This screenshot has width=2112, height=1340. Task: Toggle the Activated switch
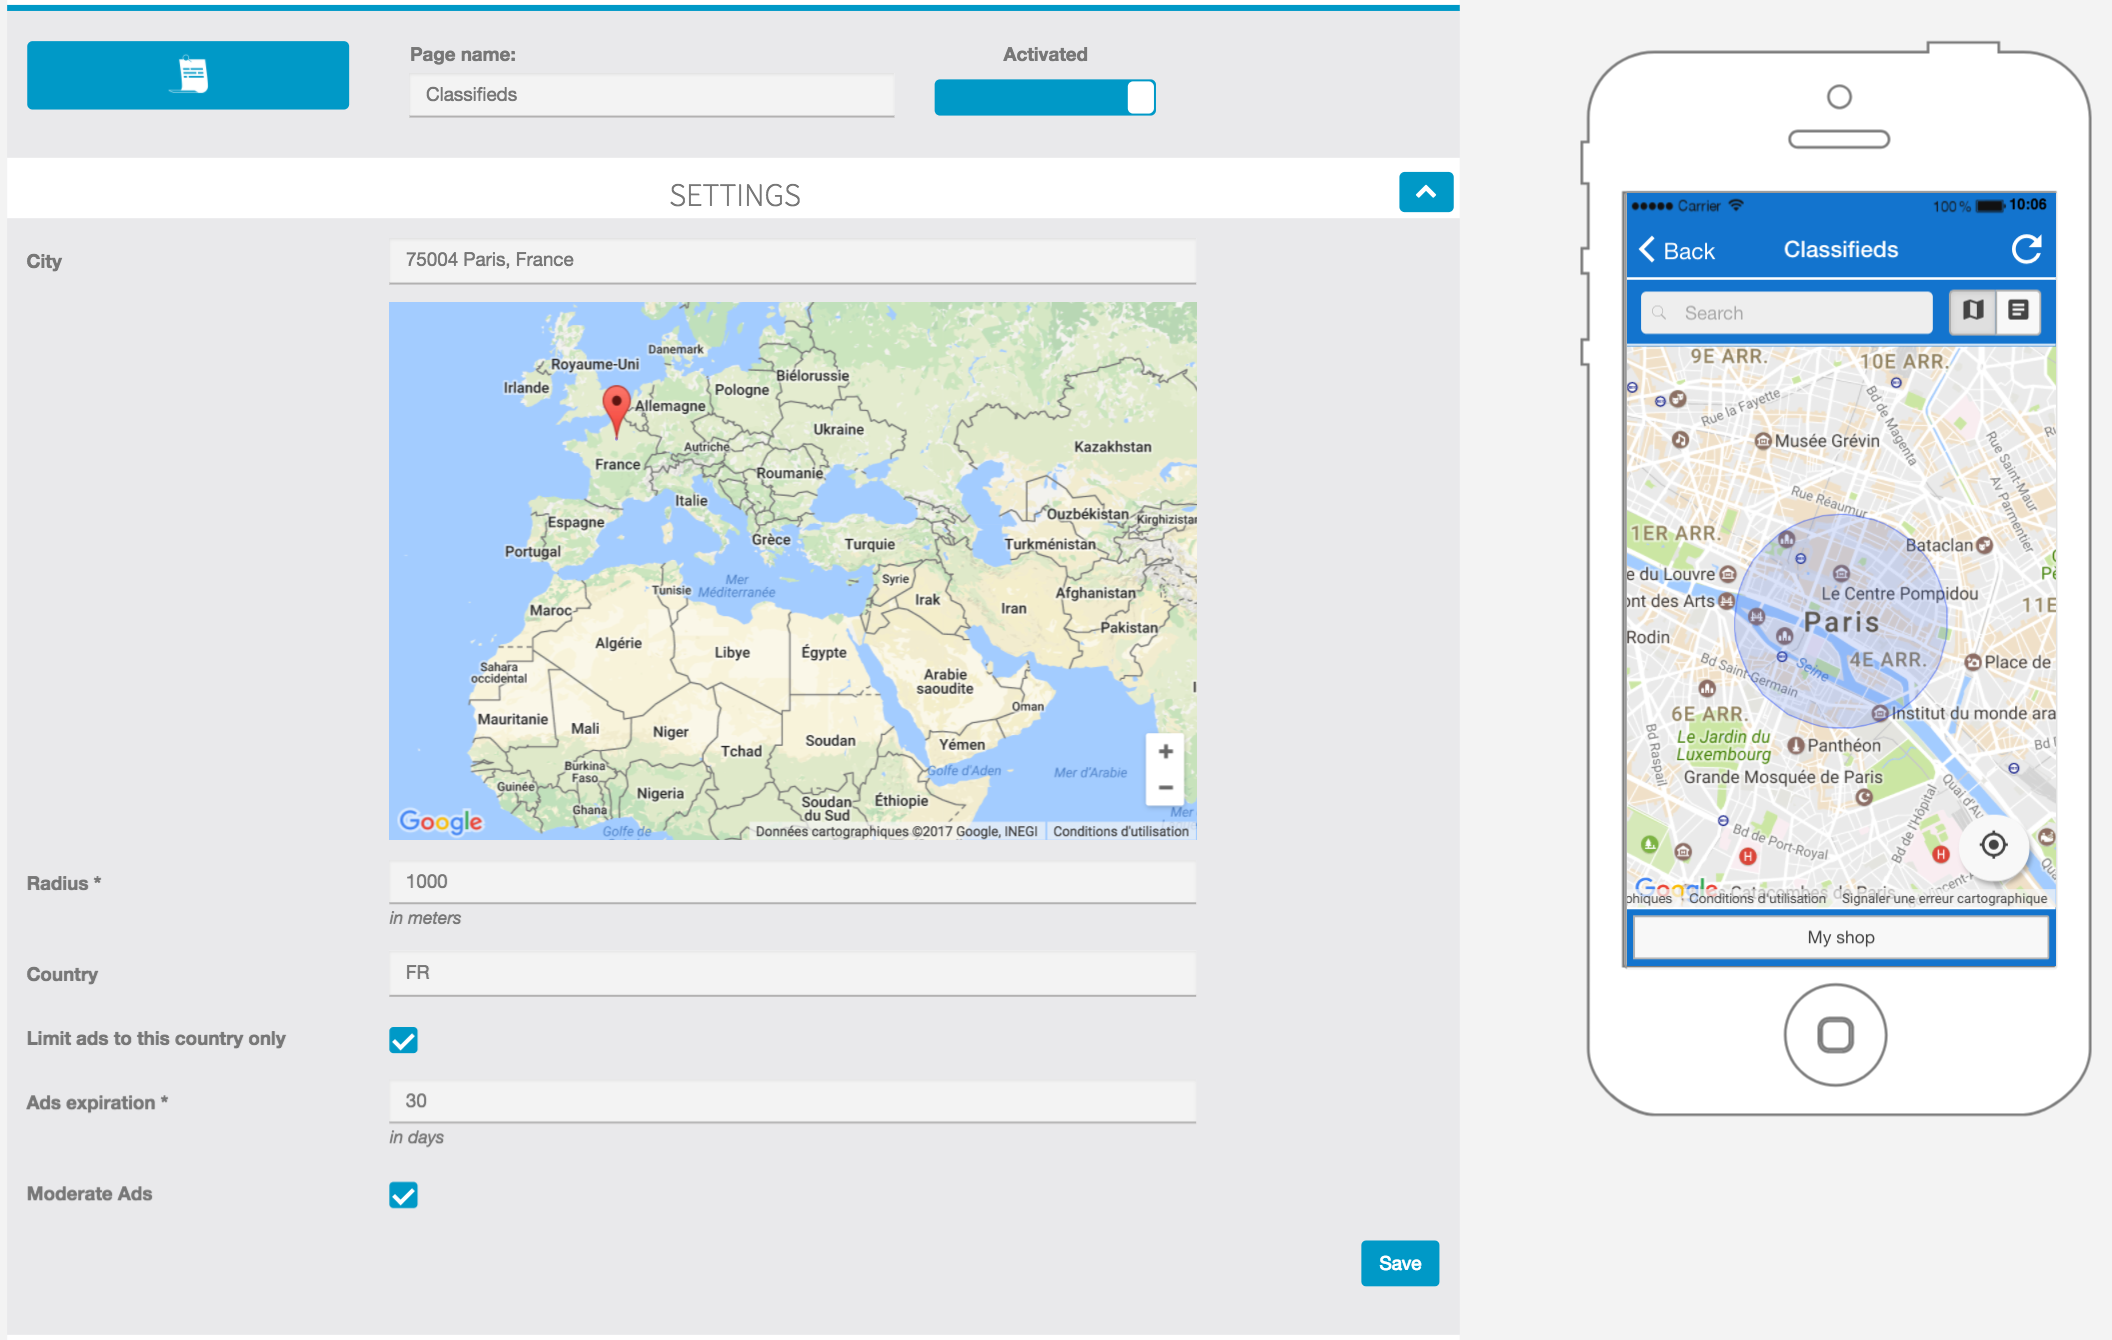coord(1044,98)
